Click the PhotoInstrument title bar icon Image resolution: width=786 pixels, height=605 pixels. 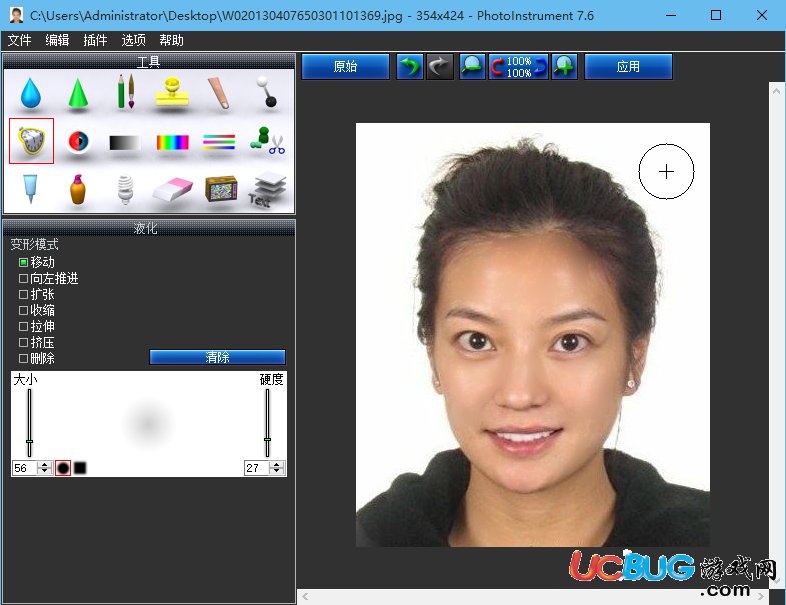(x=17, y=16)
